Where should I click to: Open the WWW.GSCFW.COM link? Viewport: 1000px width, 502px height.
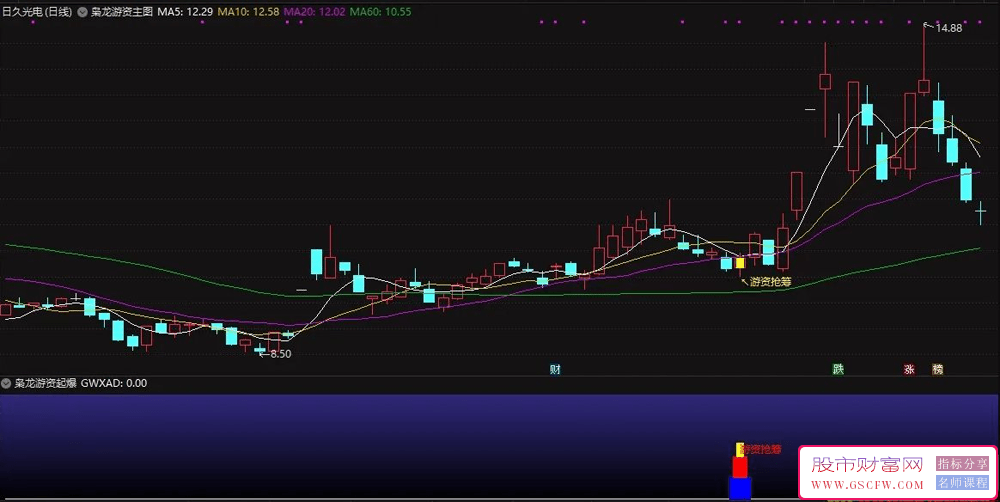pyautogui.click(x=867, y=485)
